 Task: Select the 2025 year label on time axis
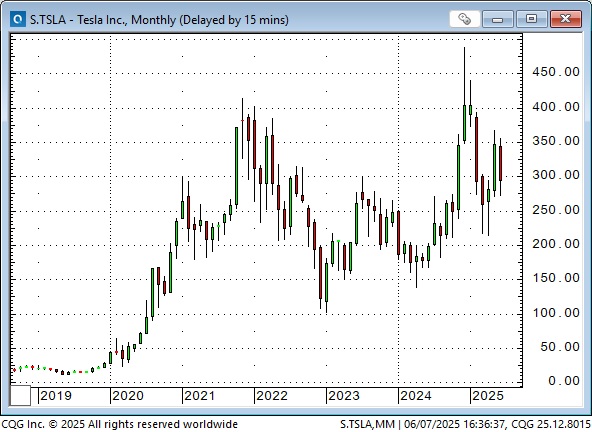click(488, 396)
